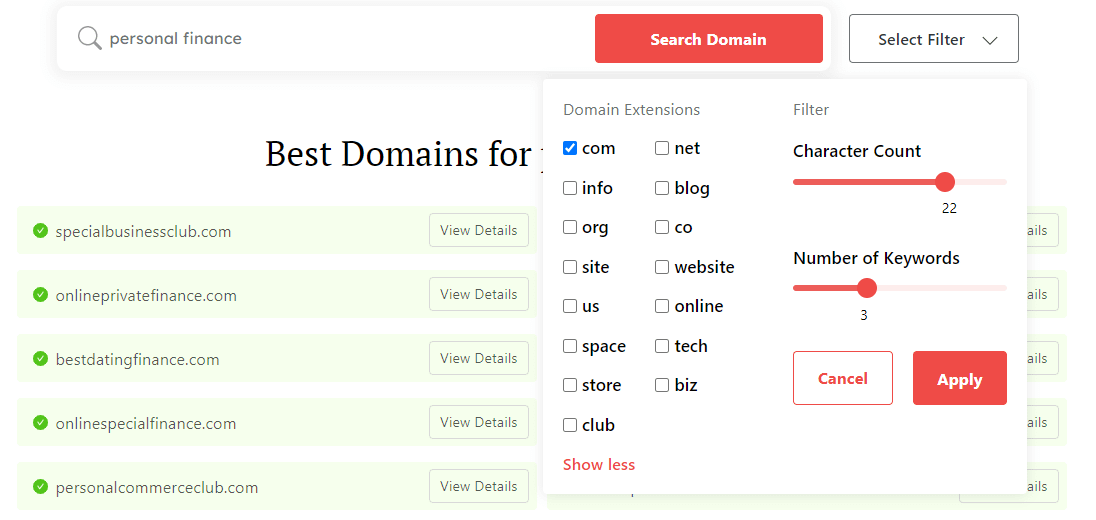Uncheck the com extension checkbox
This screenshot has height=520, width=1096.
[x=570, y=148]
